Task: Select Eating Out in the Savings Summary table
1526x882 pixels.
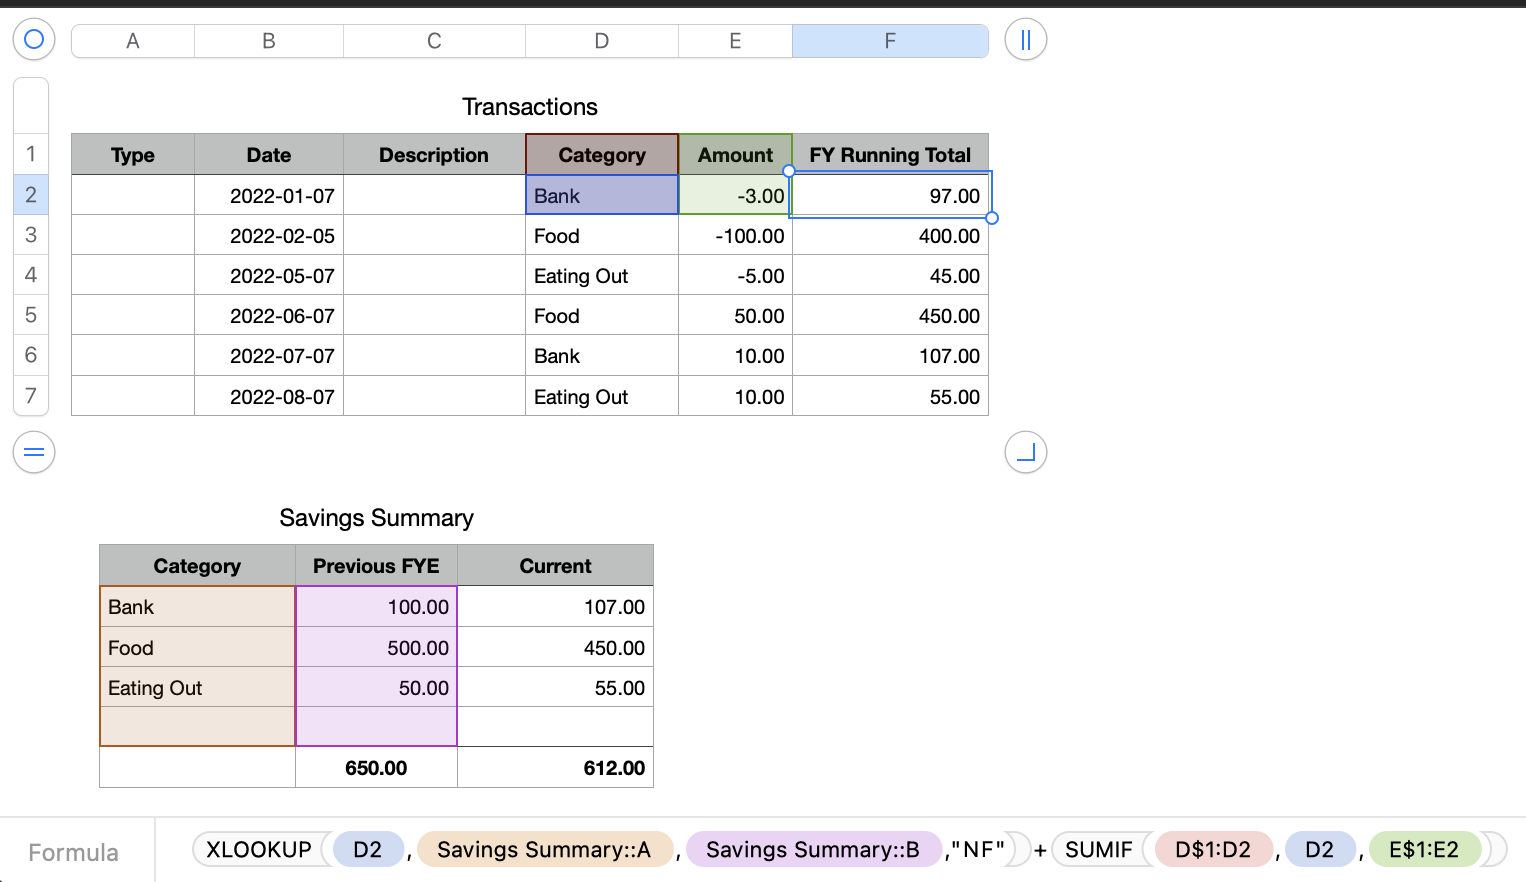Action: pyautogui.click(x=198, y=687)
